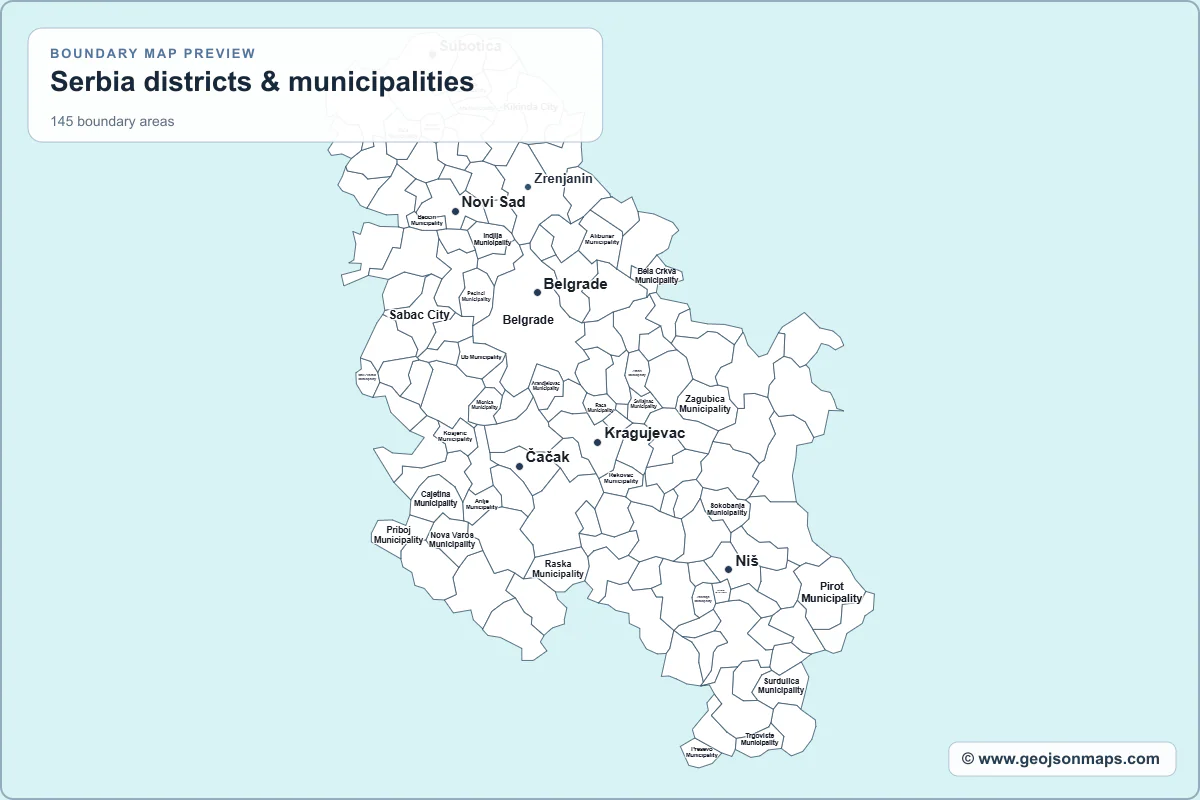Select the Arilje Municipality area
Screen dimensions: 1200x800
[482, 504]
